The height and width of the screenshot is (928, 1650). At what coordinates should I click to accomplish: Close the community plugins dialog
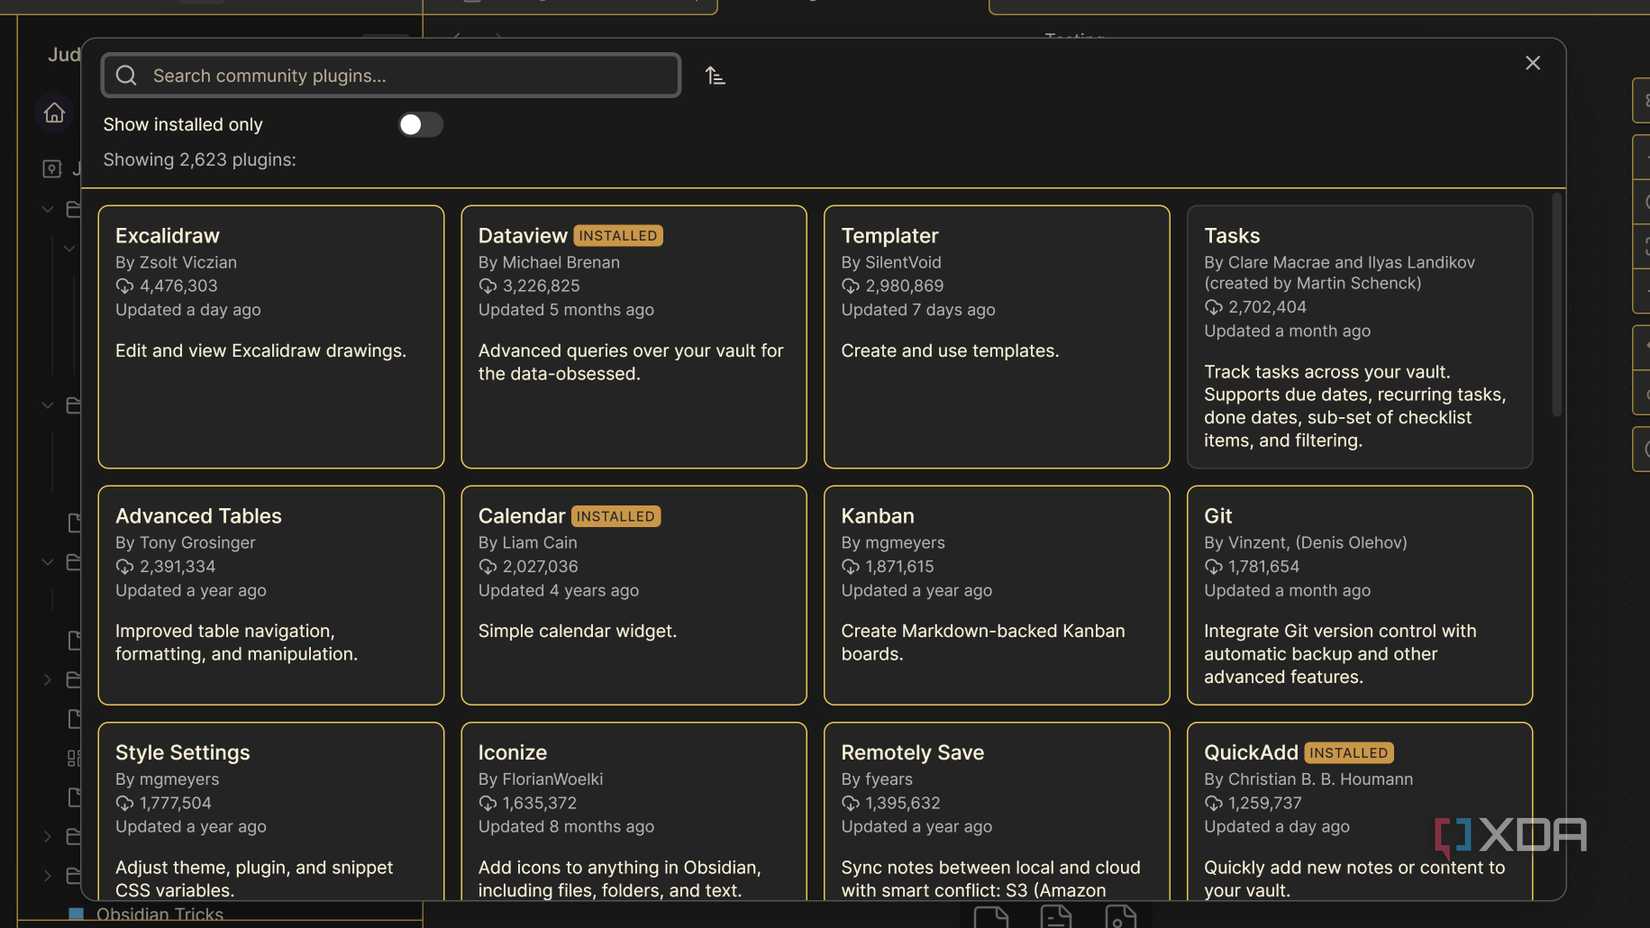[1532, 63]
